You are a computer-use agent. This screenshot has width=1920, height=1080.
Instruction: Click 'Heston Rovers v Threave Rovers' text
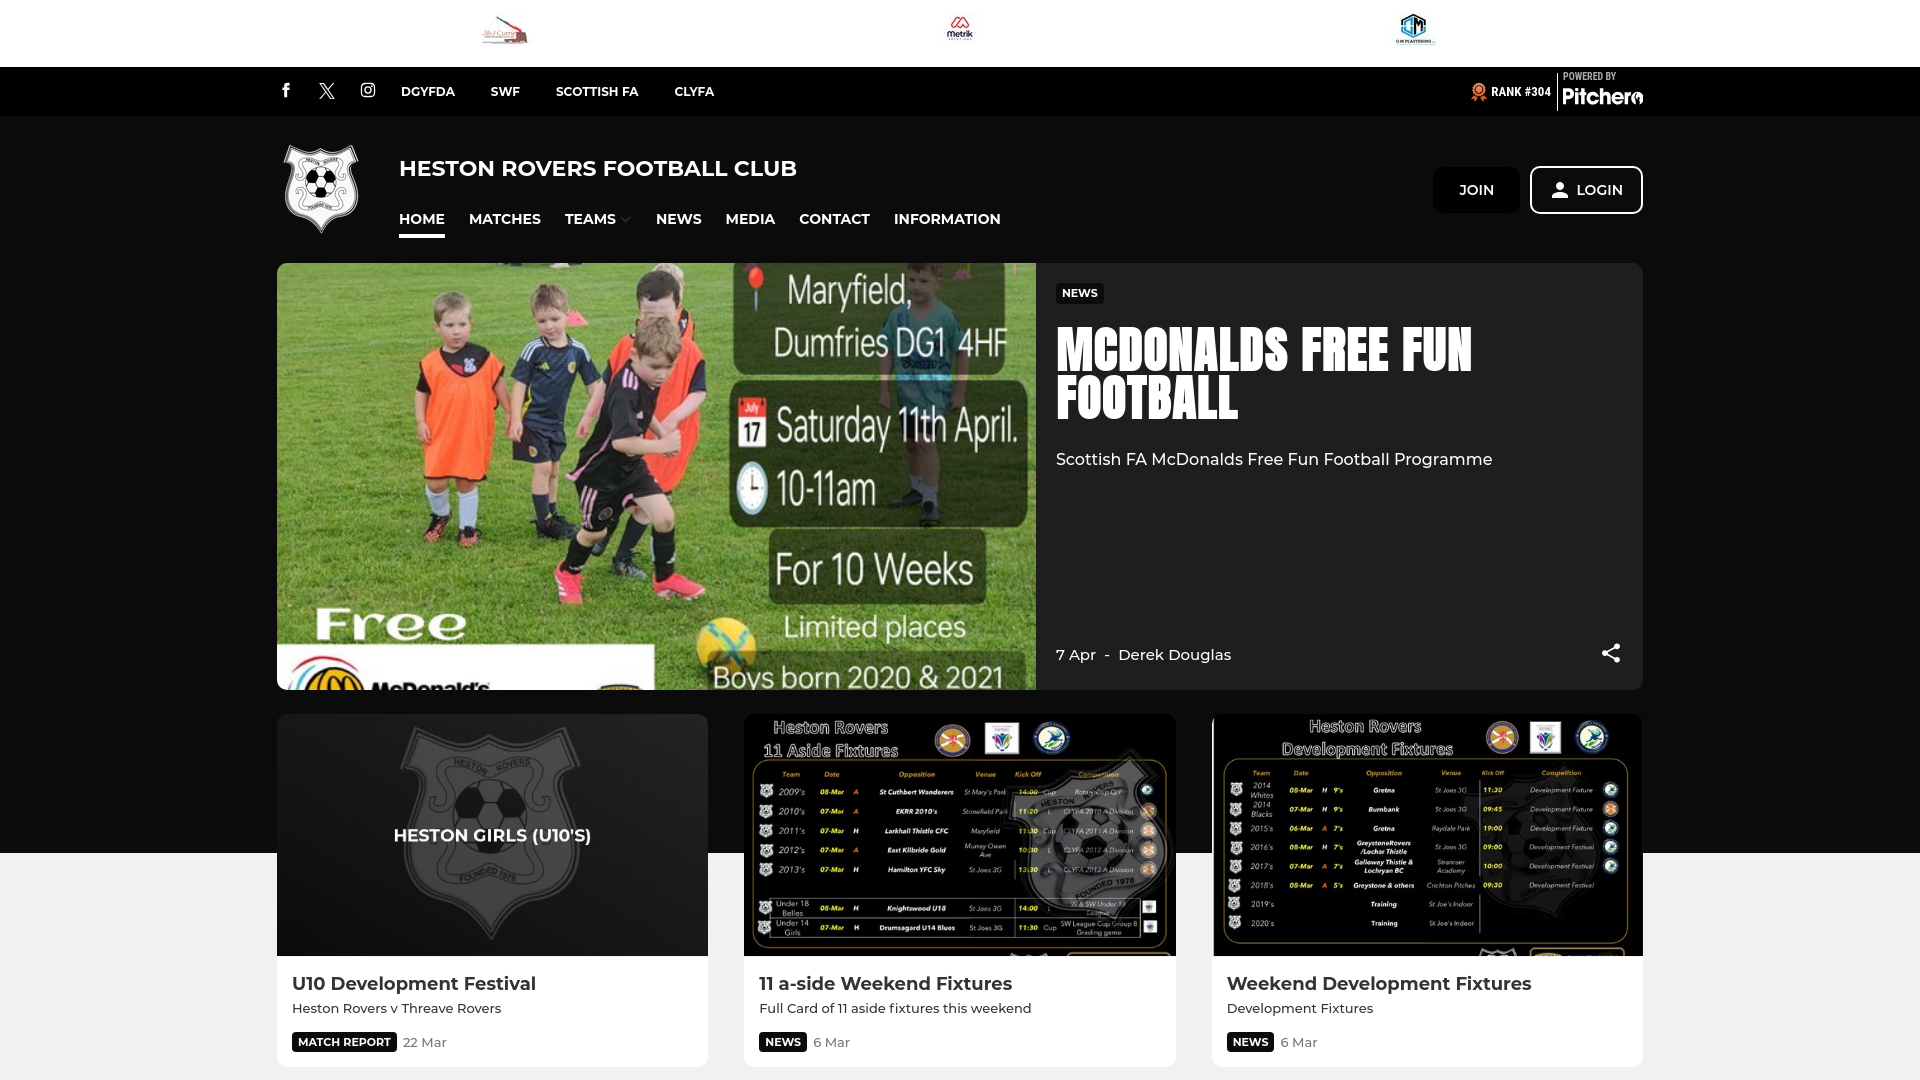click(x=396, y=1009)
